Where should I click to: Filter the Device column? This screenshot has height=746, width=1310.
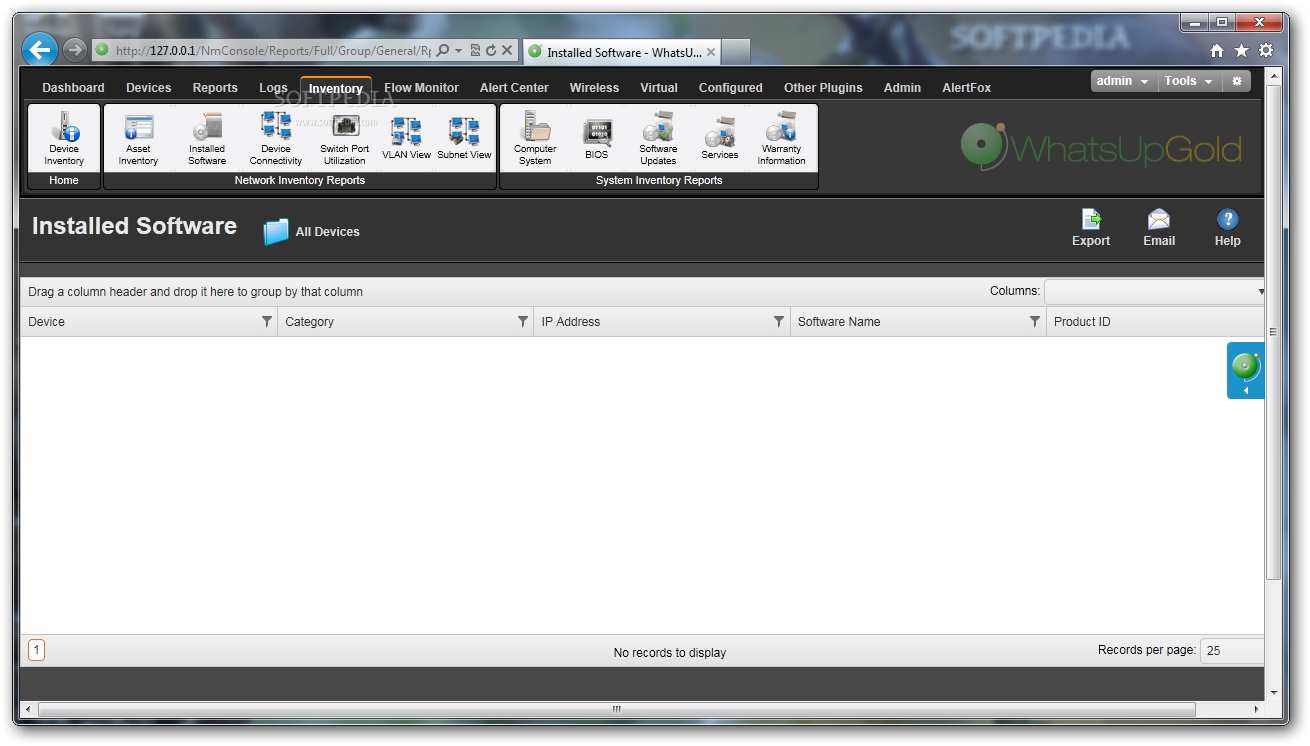(266, 322)
